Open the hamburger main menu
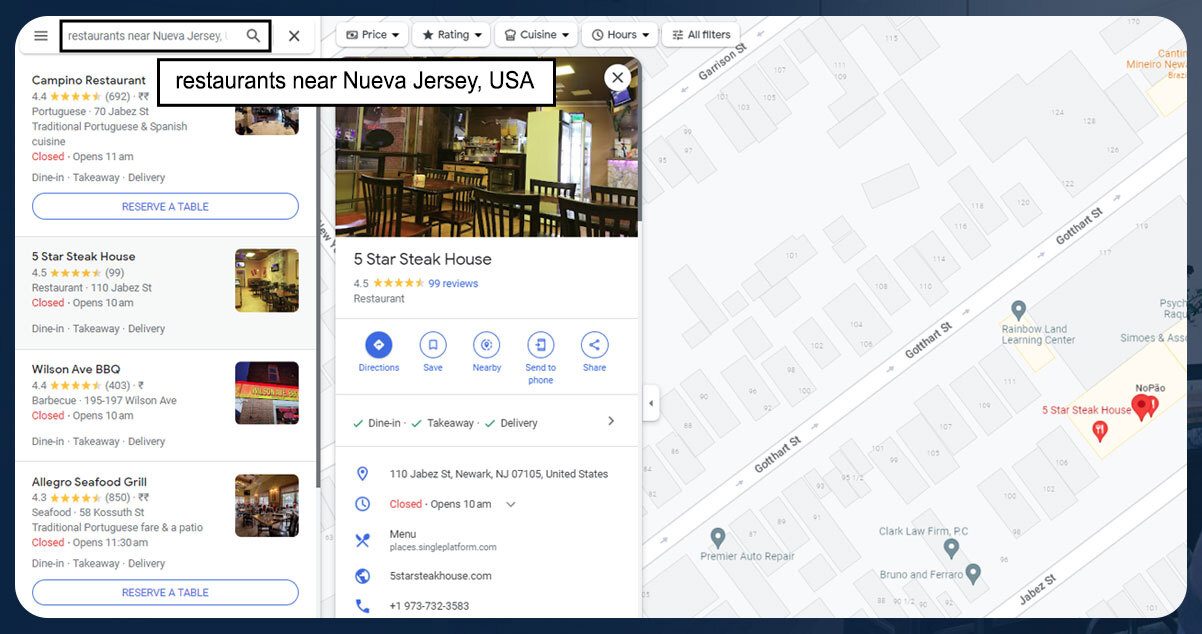The height and width of the screenshot is (634, 1202). [41, 36]
